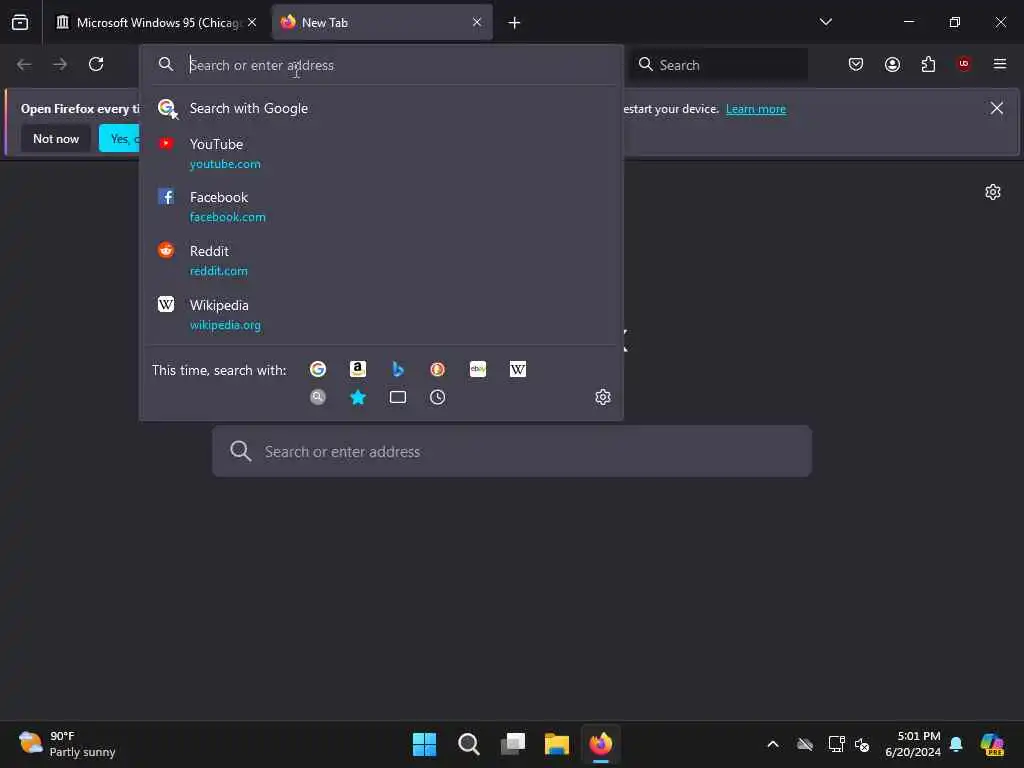Open the uBlock Origin extension icon
Image resolution: width=1024 pixels, height=768 pixels.
point(964,64)
